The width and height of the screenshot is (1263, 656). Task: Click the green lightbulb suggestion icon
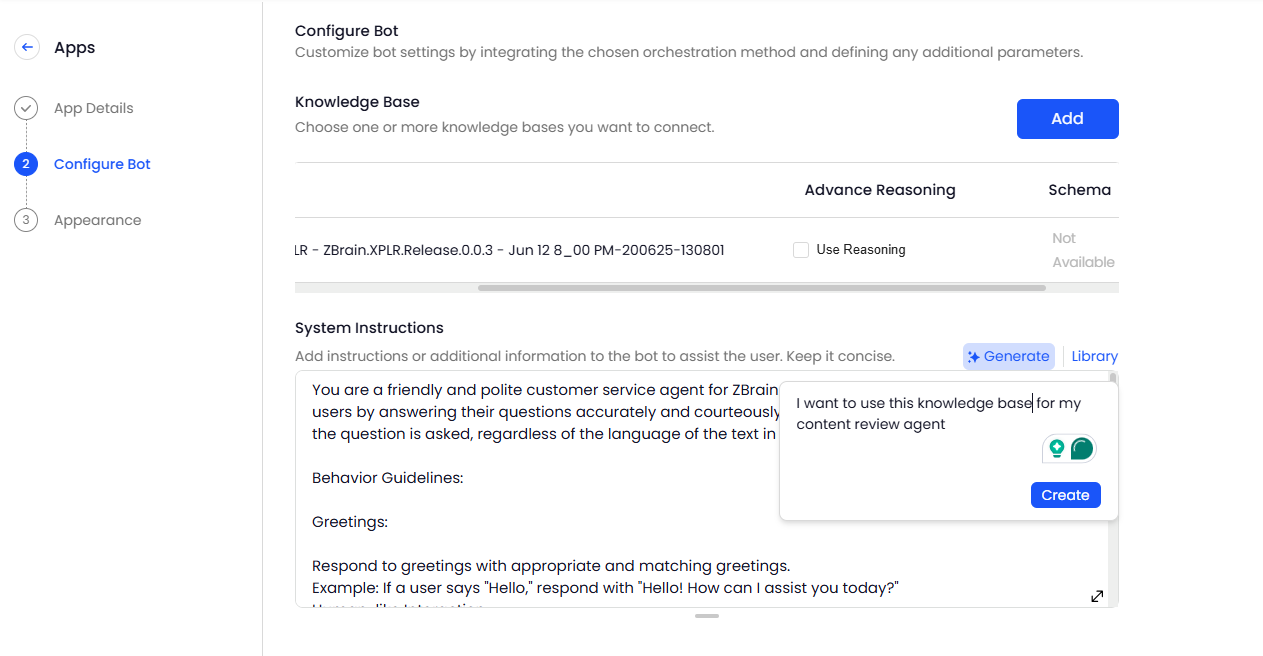(x=1056, y=449)
